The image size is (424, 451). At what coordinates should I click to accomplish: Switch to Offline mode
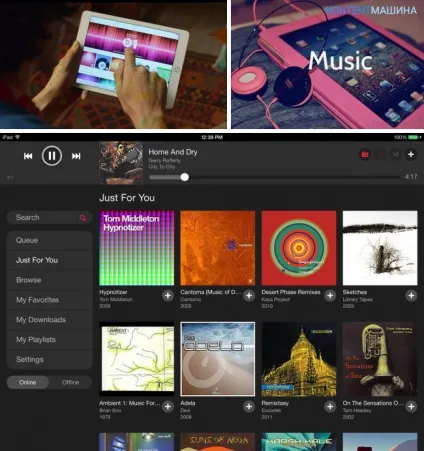(70, 382)
